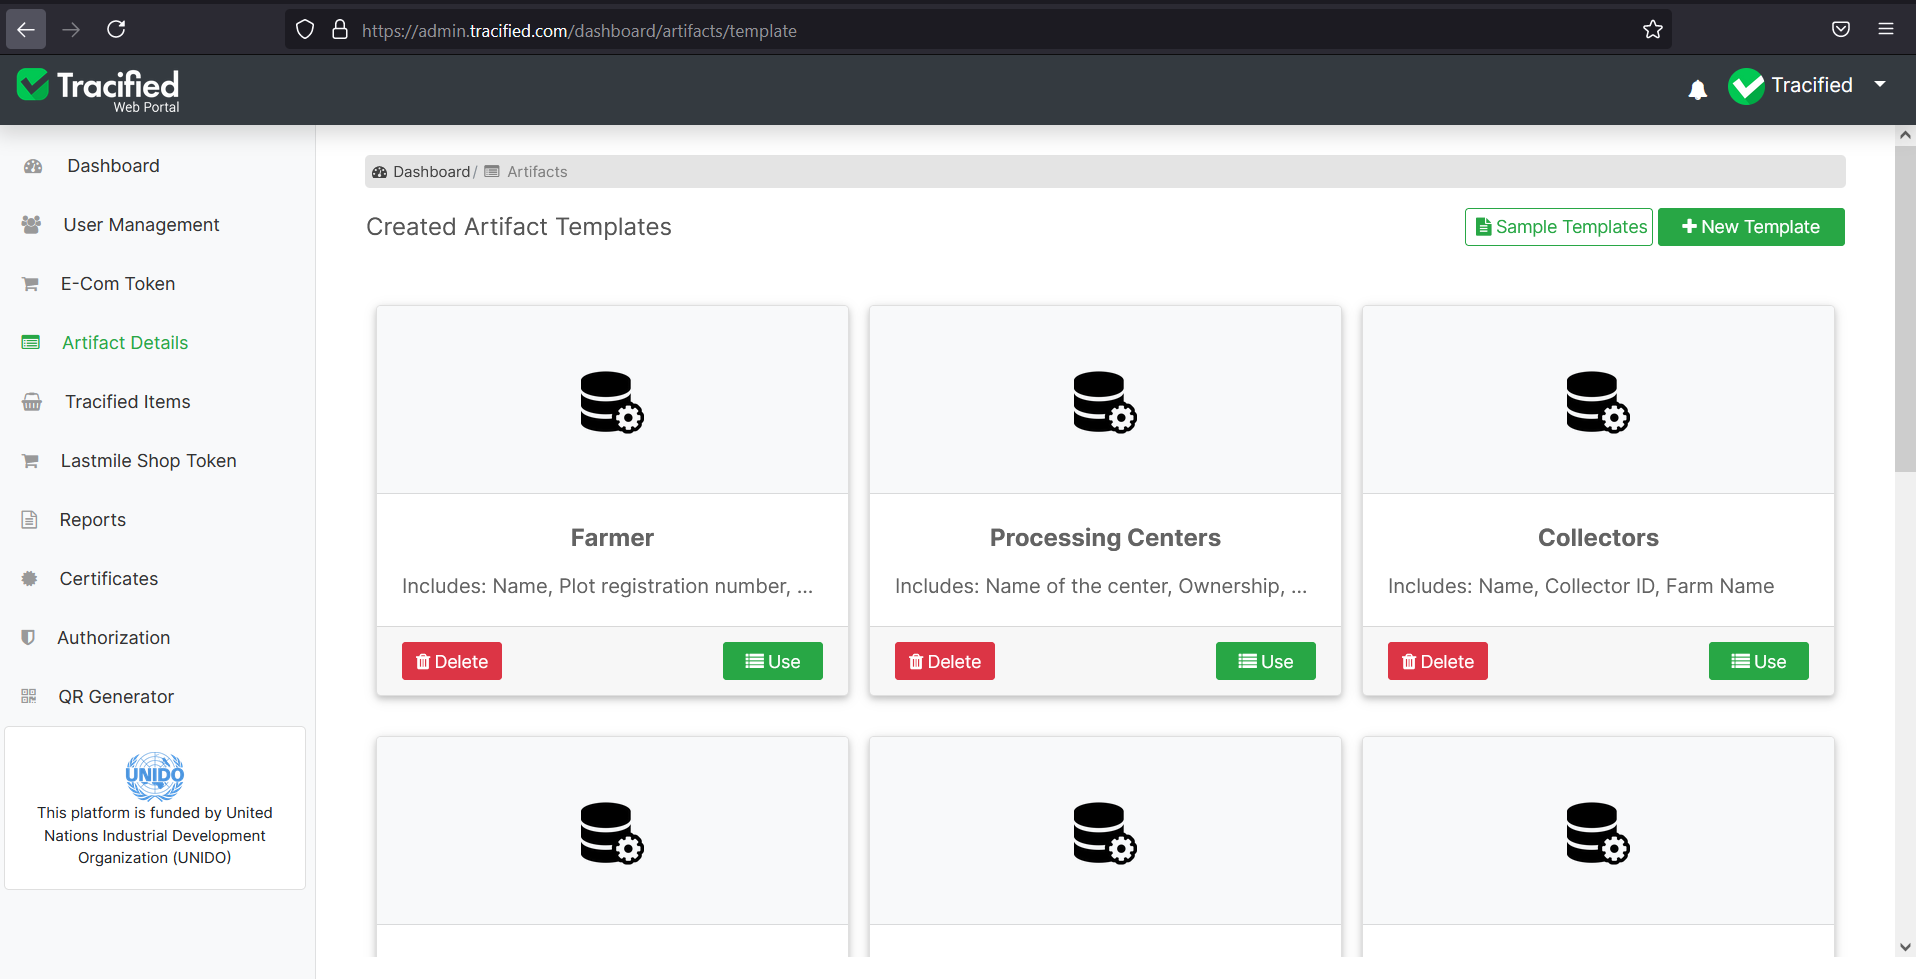Image resolution: width=1916 pixels, height=979 pixels.
Task: Click the Tracified logo in header
Action: click(x=98, y=90)
